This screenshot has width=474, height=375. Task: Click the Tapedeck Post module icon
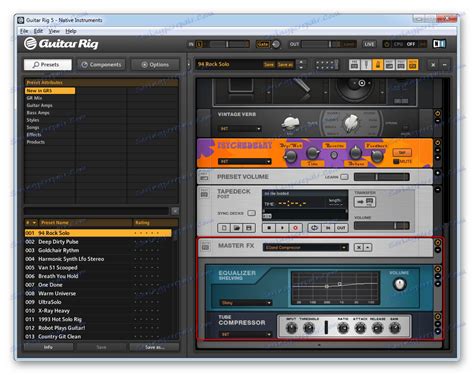(205, 194)
